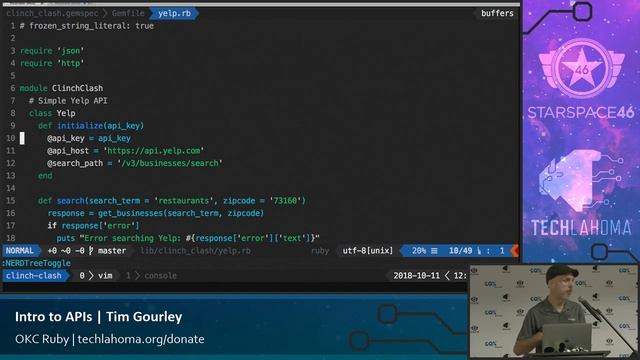This screenshot has height=360, width=640.
Task: Click the 2018-10-11 date in tmux bar
Action: (416, 276)
